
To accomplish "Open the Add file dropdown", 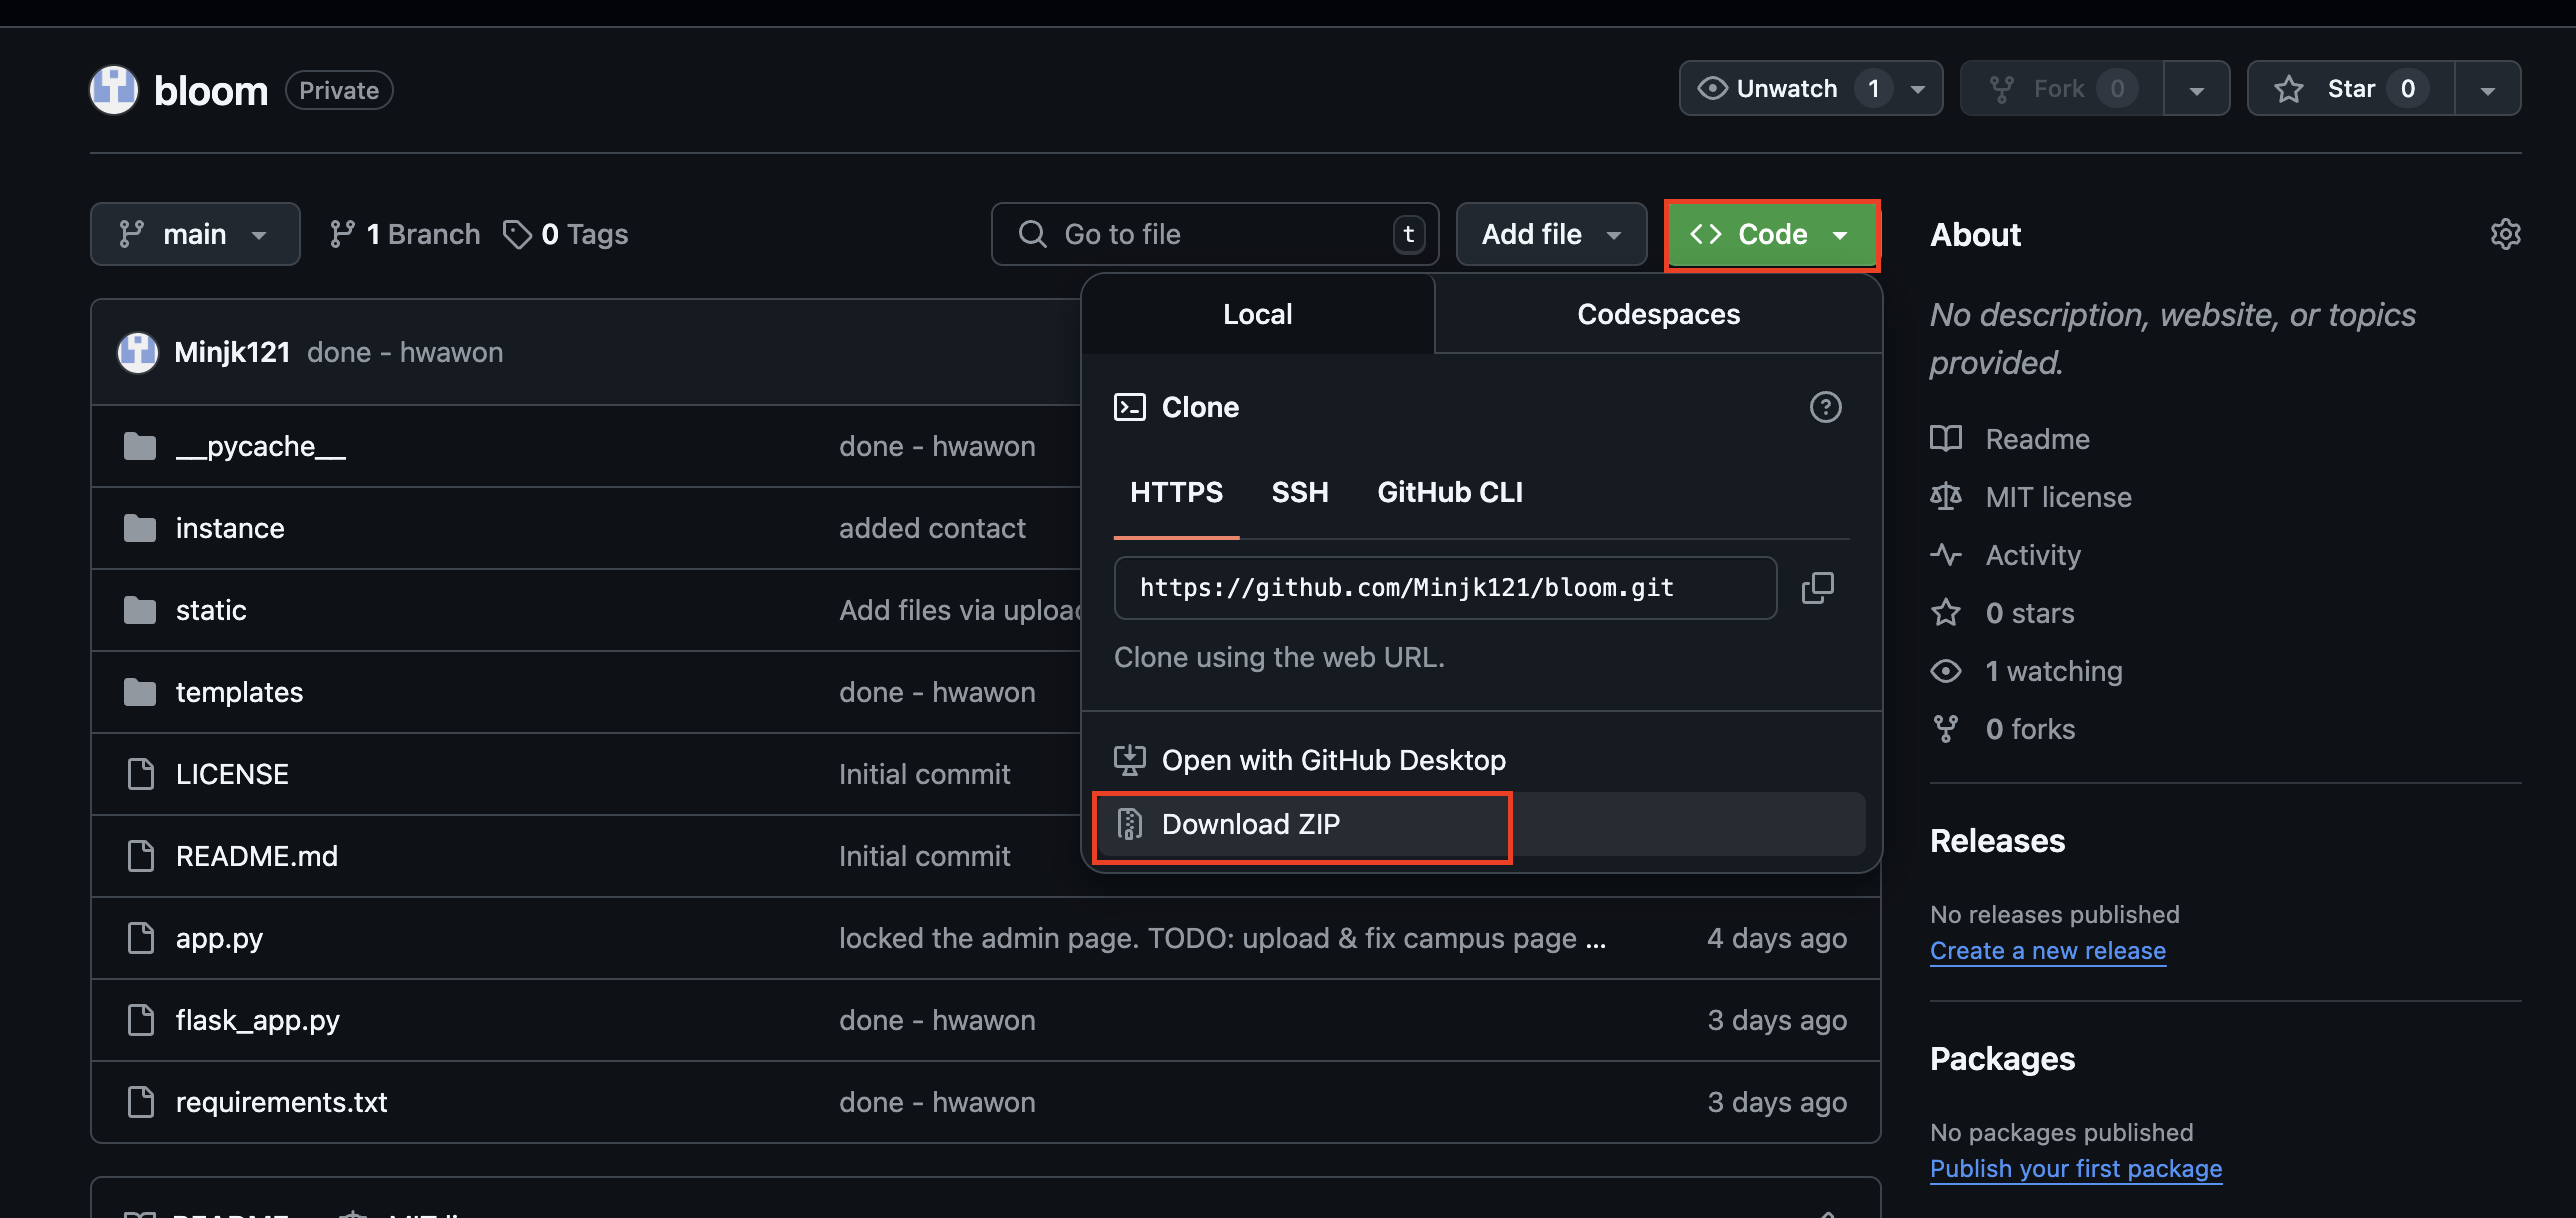I will [1550, 234].
